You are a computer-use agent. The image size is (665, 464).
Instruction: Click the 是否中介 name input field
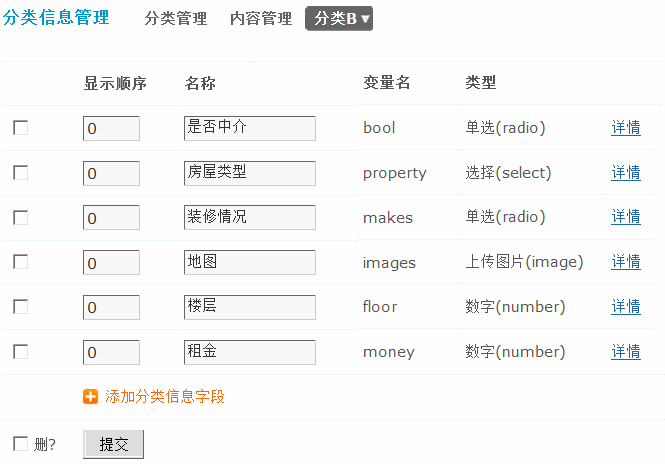click(x=249, y=128)
